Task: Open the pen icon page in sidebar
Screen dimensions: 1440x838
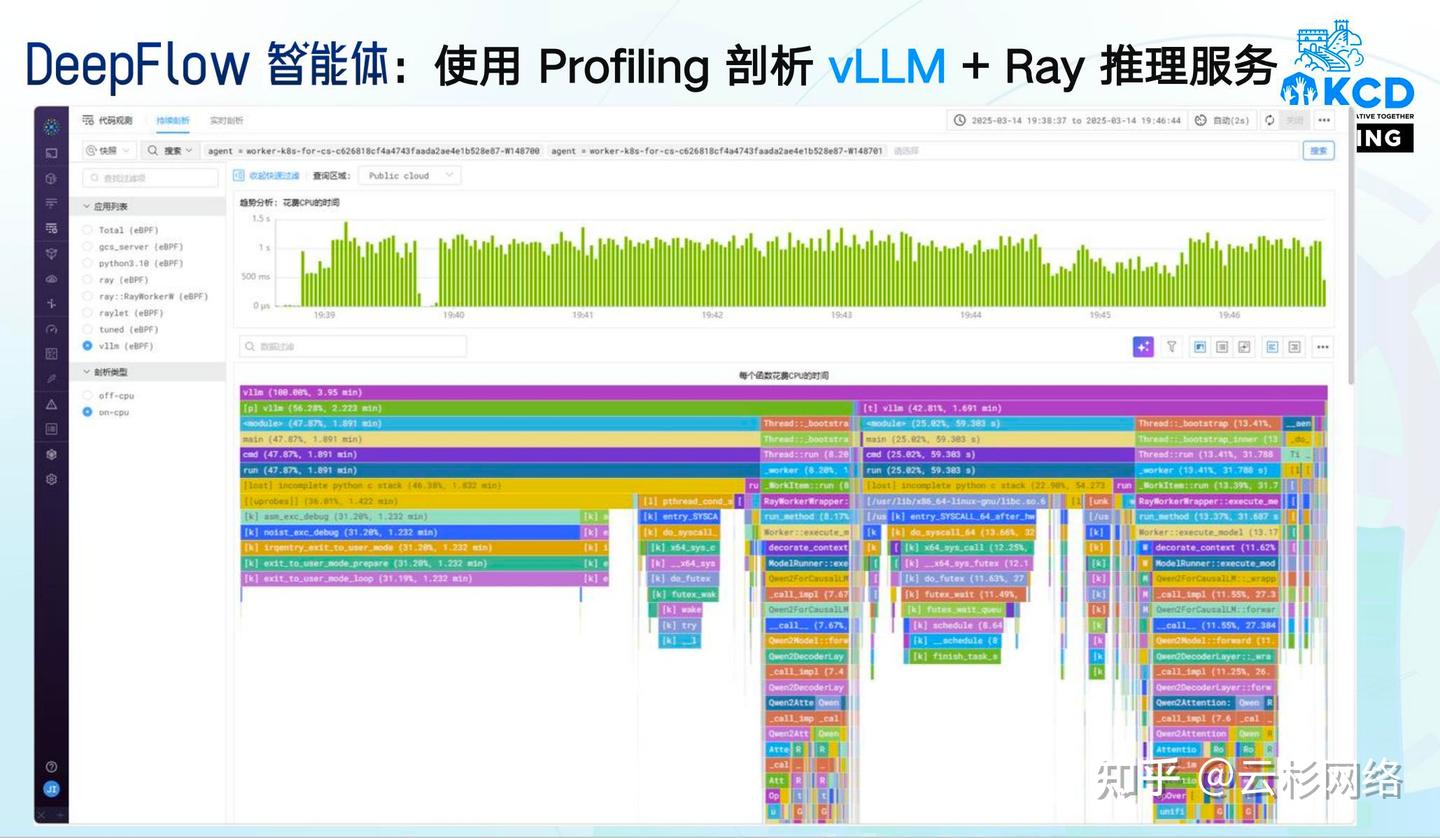Action: (x=51, y=379)
